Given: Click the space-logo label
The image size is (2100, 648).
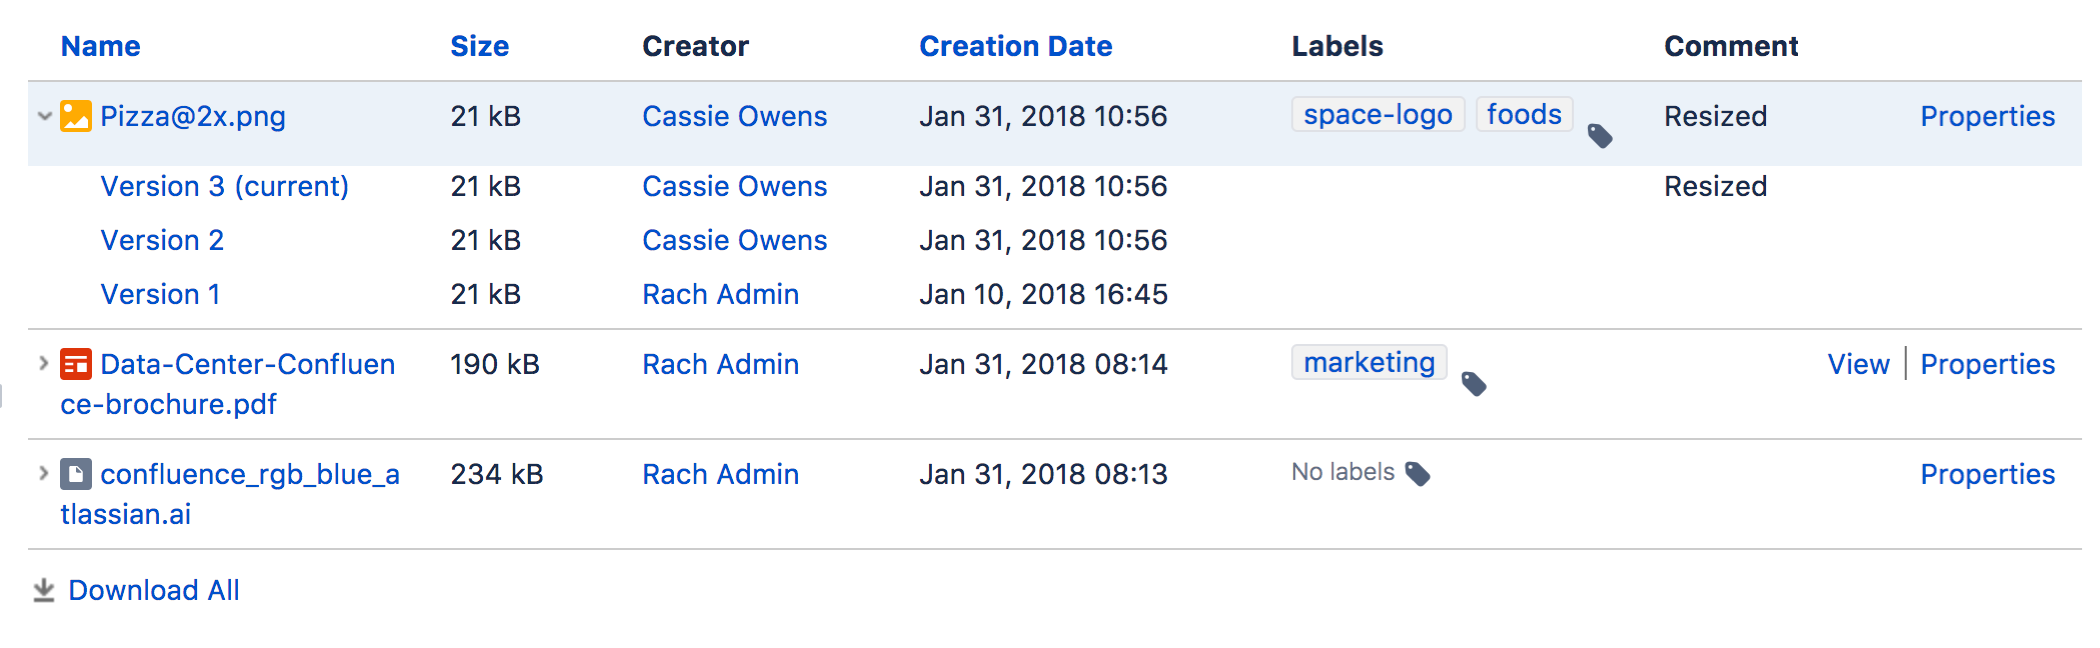Looking at the screenshot, I should point(1378,114).
